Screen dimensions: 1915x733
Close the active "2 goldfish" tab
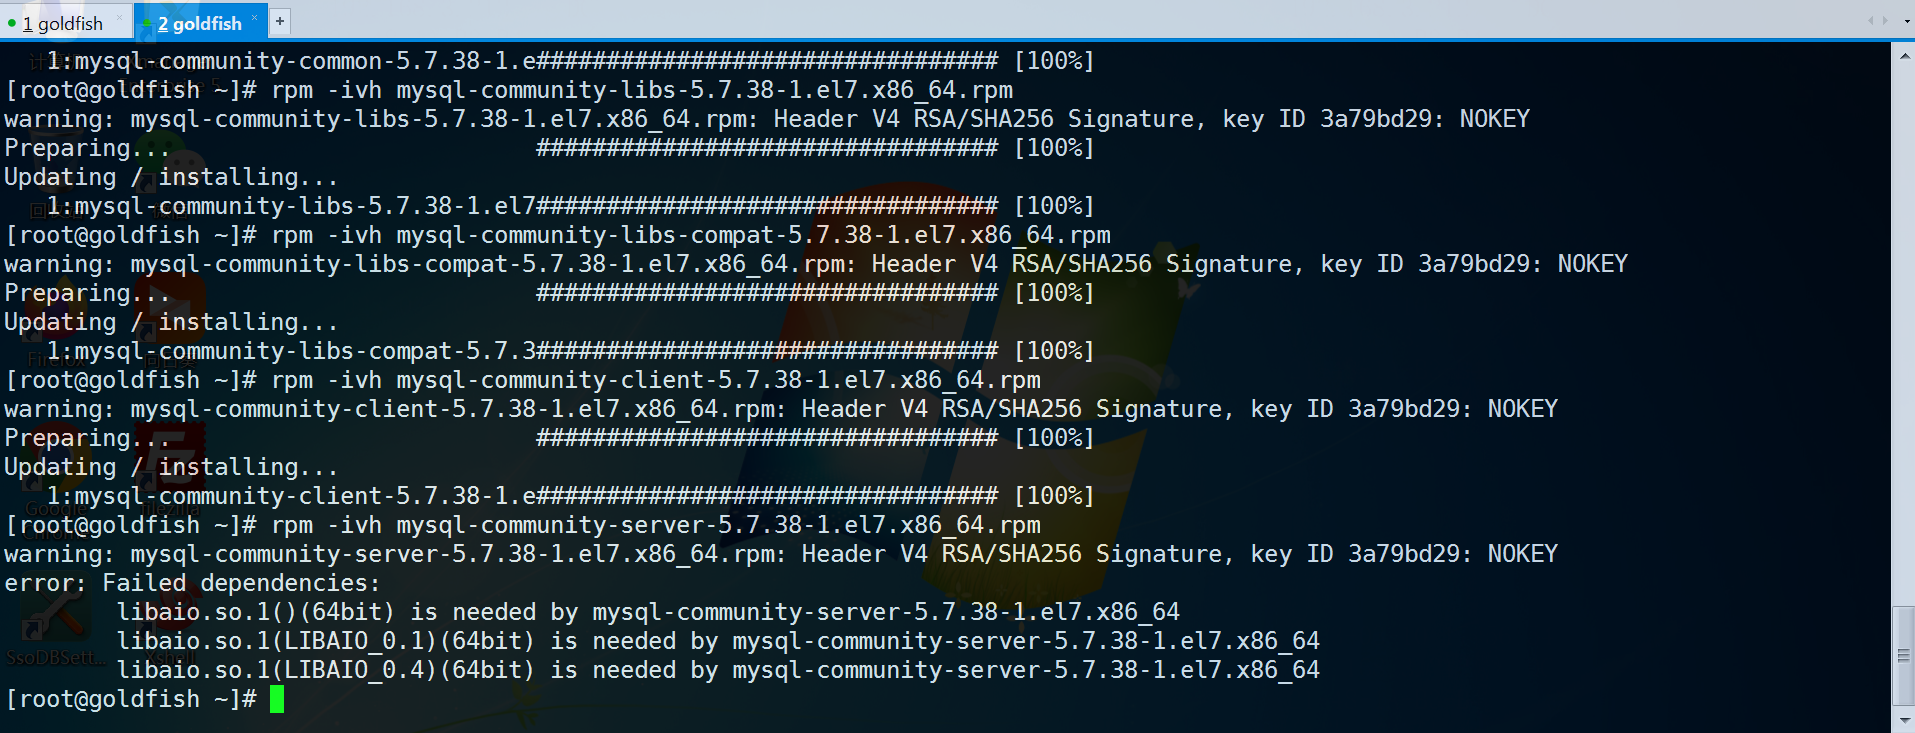255,17
